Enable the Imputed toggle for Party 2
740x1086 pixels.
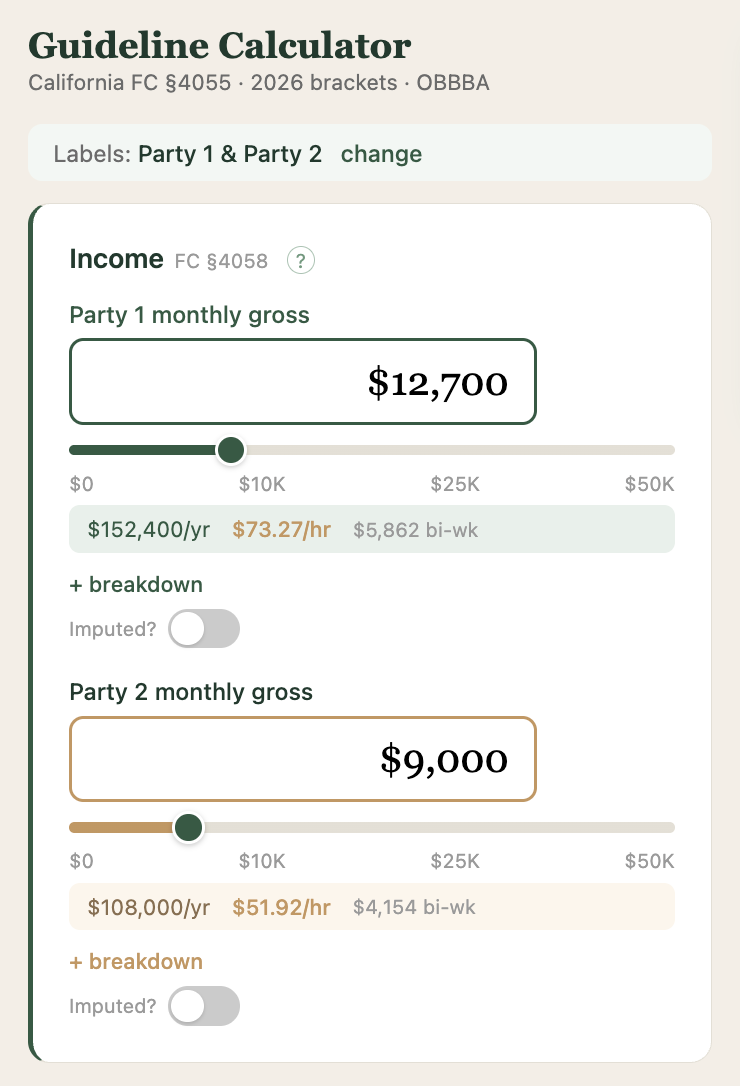pyautogui.click(x=204, y=1005)
